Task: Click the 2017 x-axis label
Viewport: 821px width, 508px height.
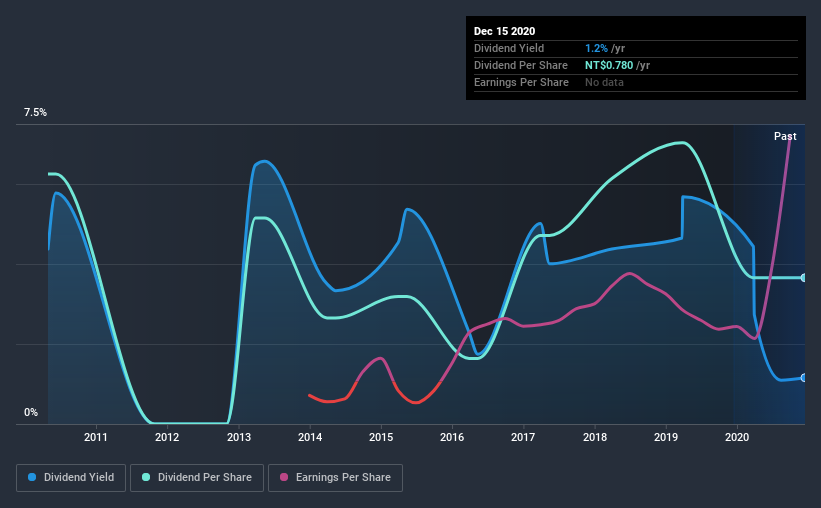Action: coord(523,437)
